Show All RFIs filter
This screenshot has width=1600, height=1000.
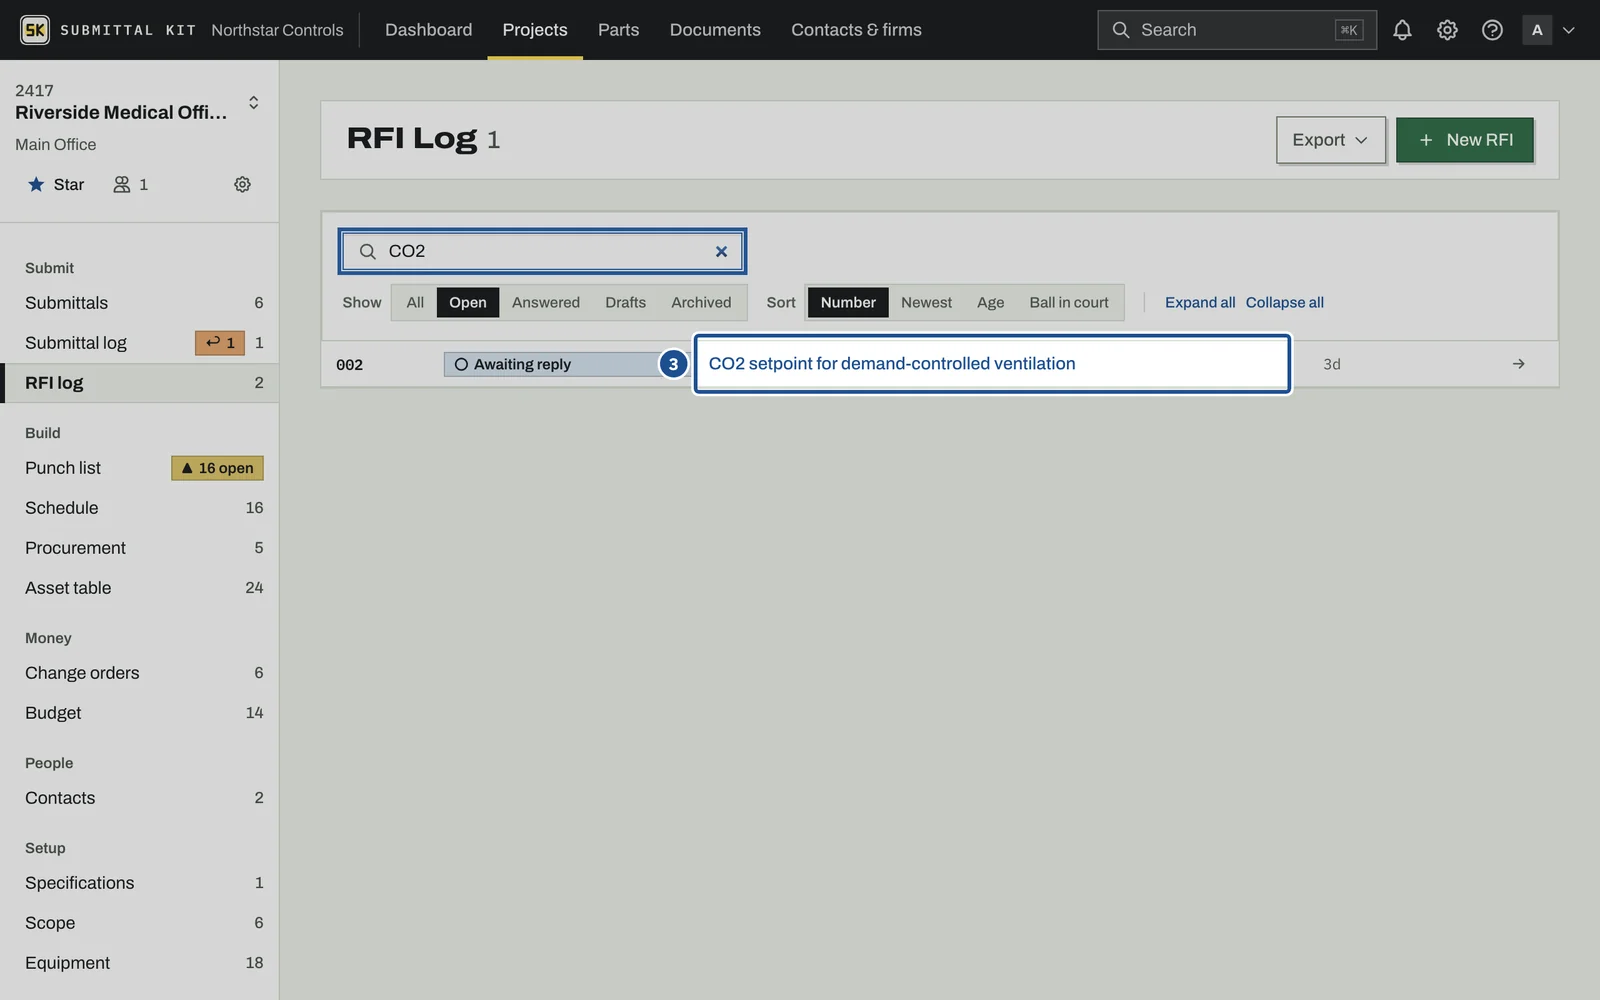415,302
